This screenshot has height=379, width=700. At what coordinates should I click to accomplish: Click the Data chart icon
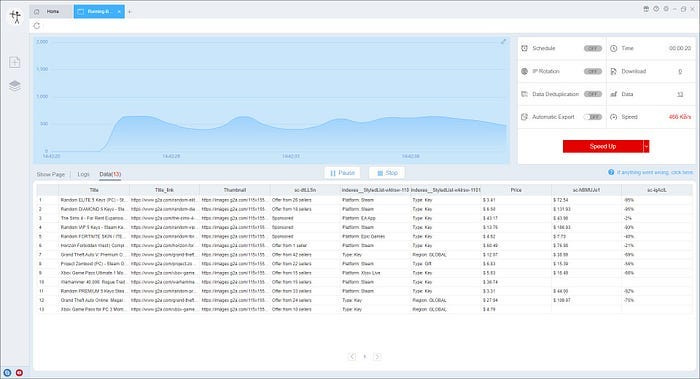click(x=613, y=94)
